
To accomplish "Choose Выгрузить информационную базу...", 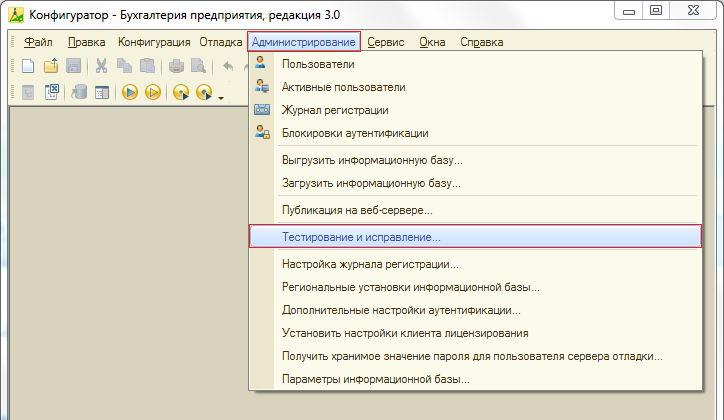I will pos(476,160).
